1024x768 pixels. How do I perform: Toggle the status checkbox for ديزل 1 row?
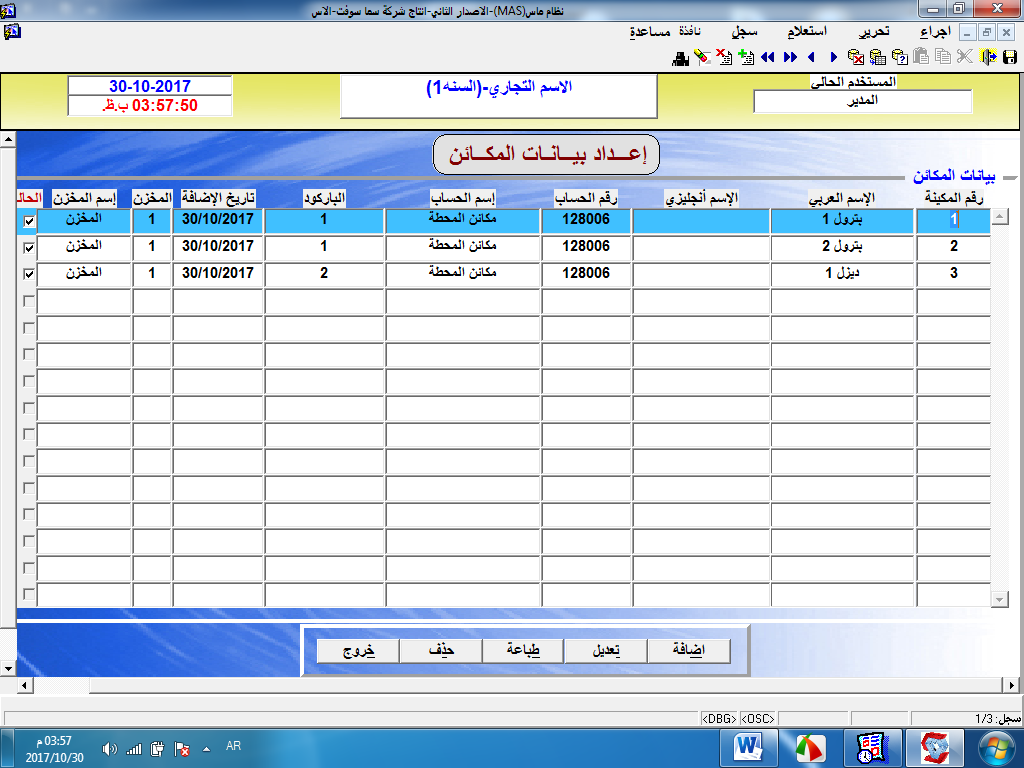tap(28, 274)
